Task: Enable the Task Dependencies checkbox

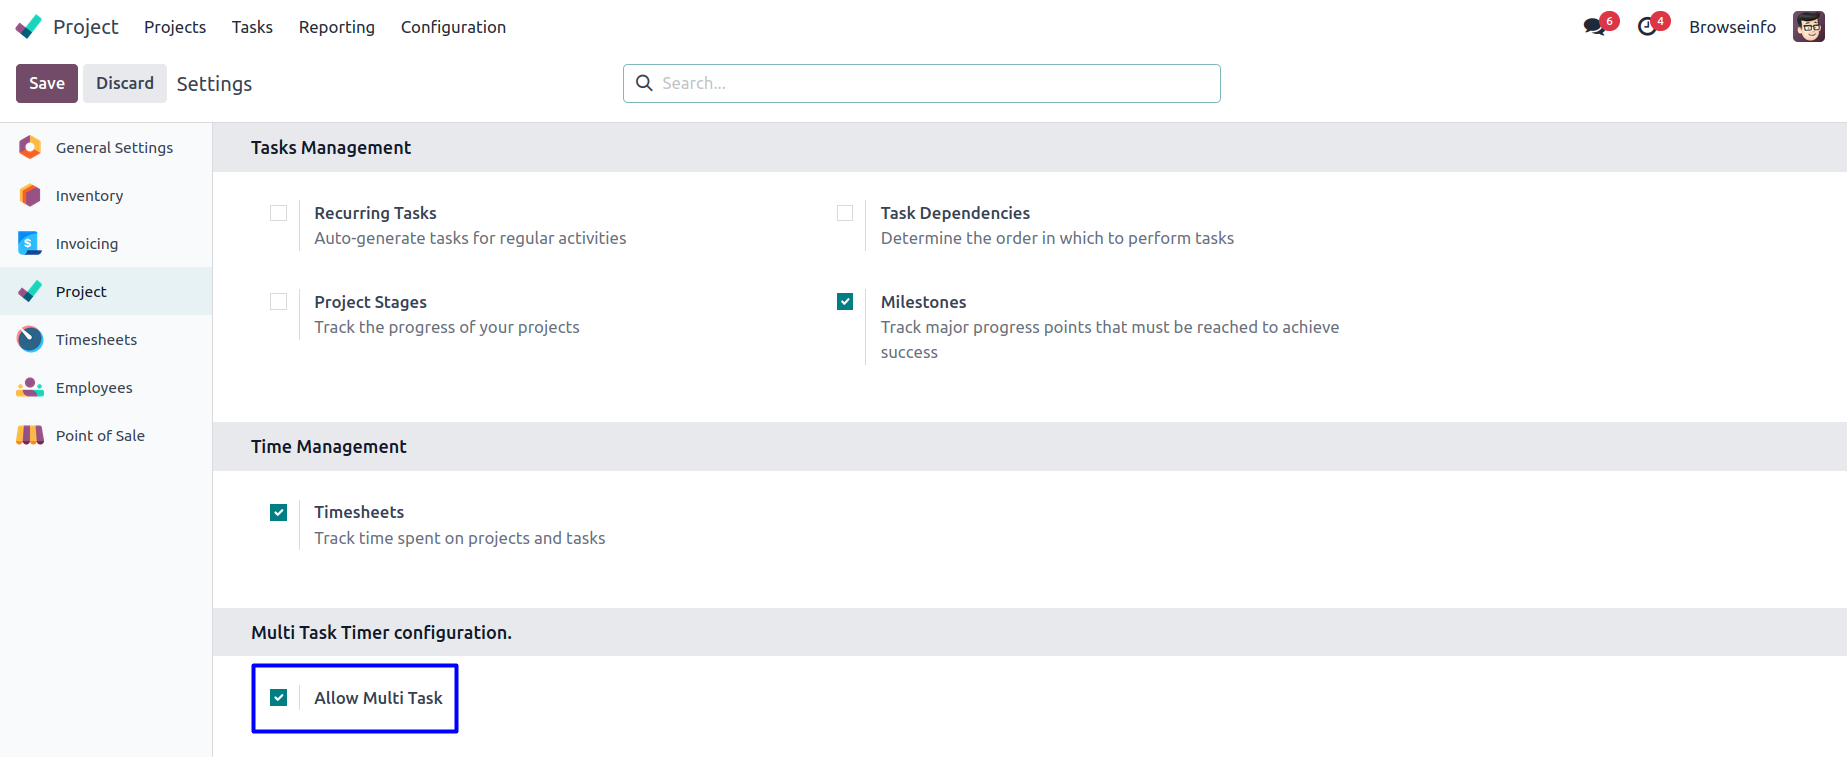Action: 845,213
